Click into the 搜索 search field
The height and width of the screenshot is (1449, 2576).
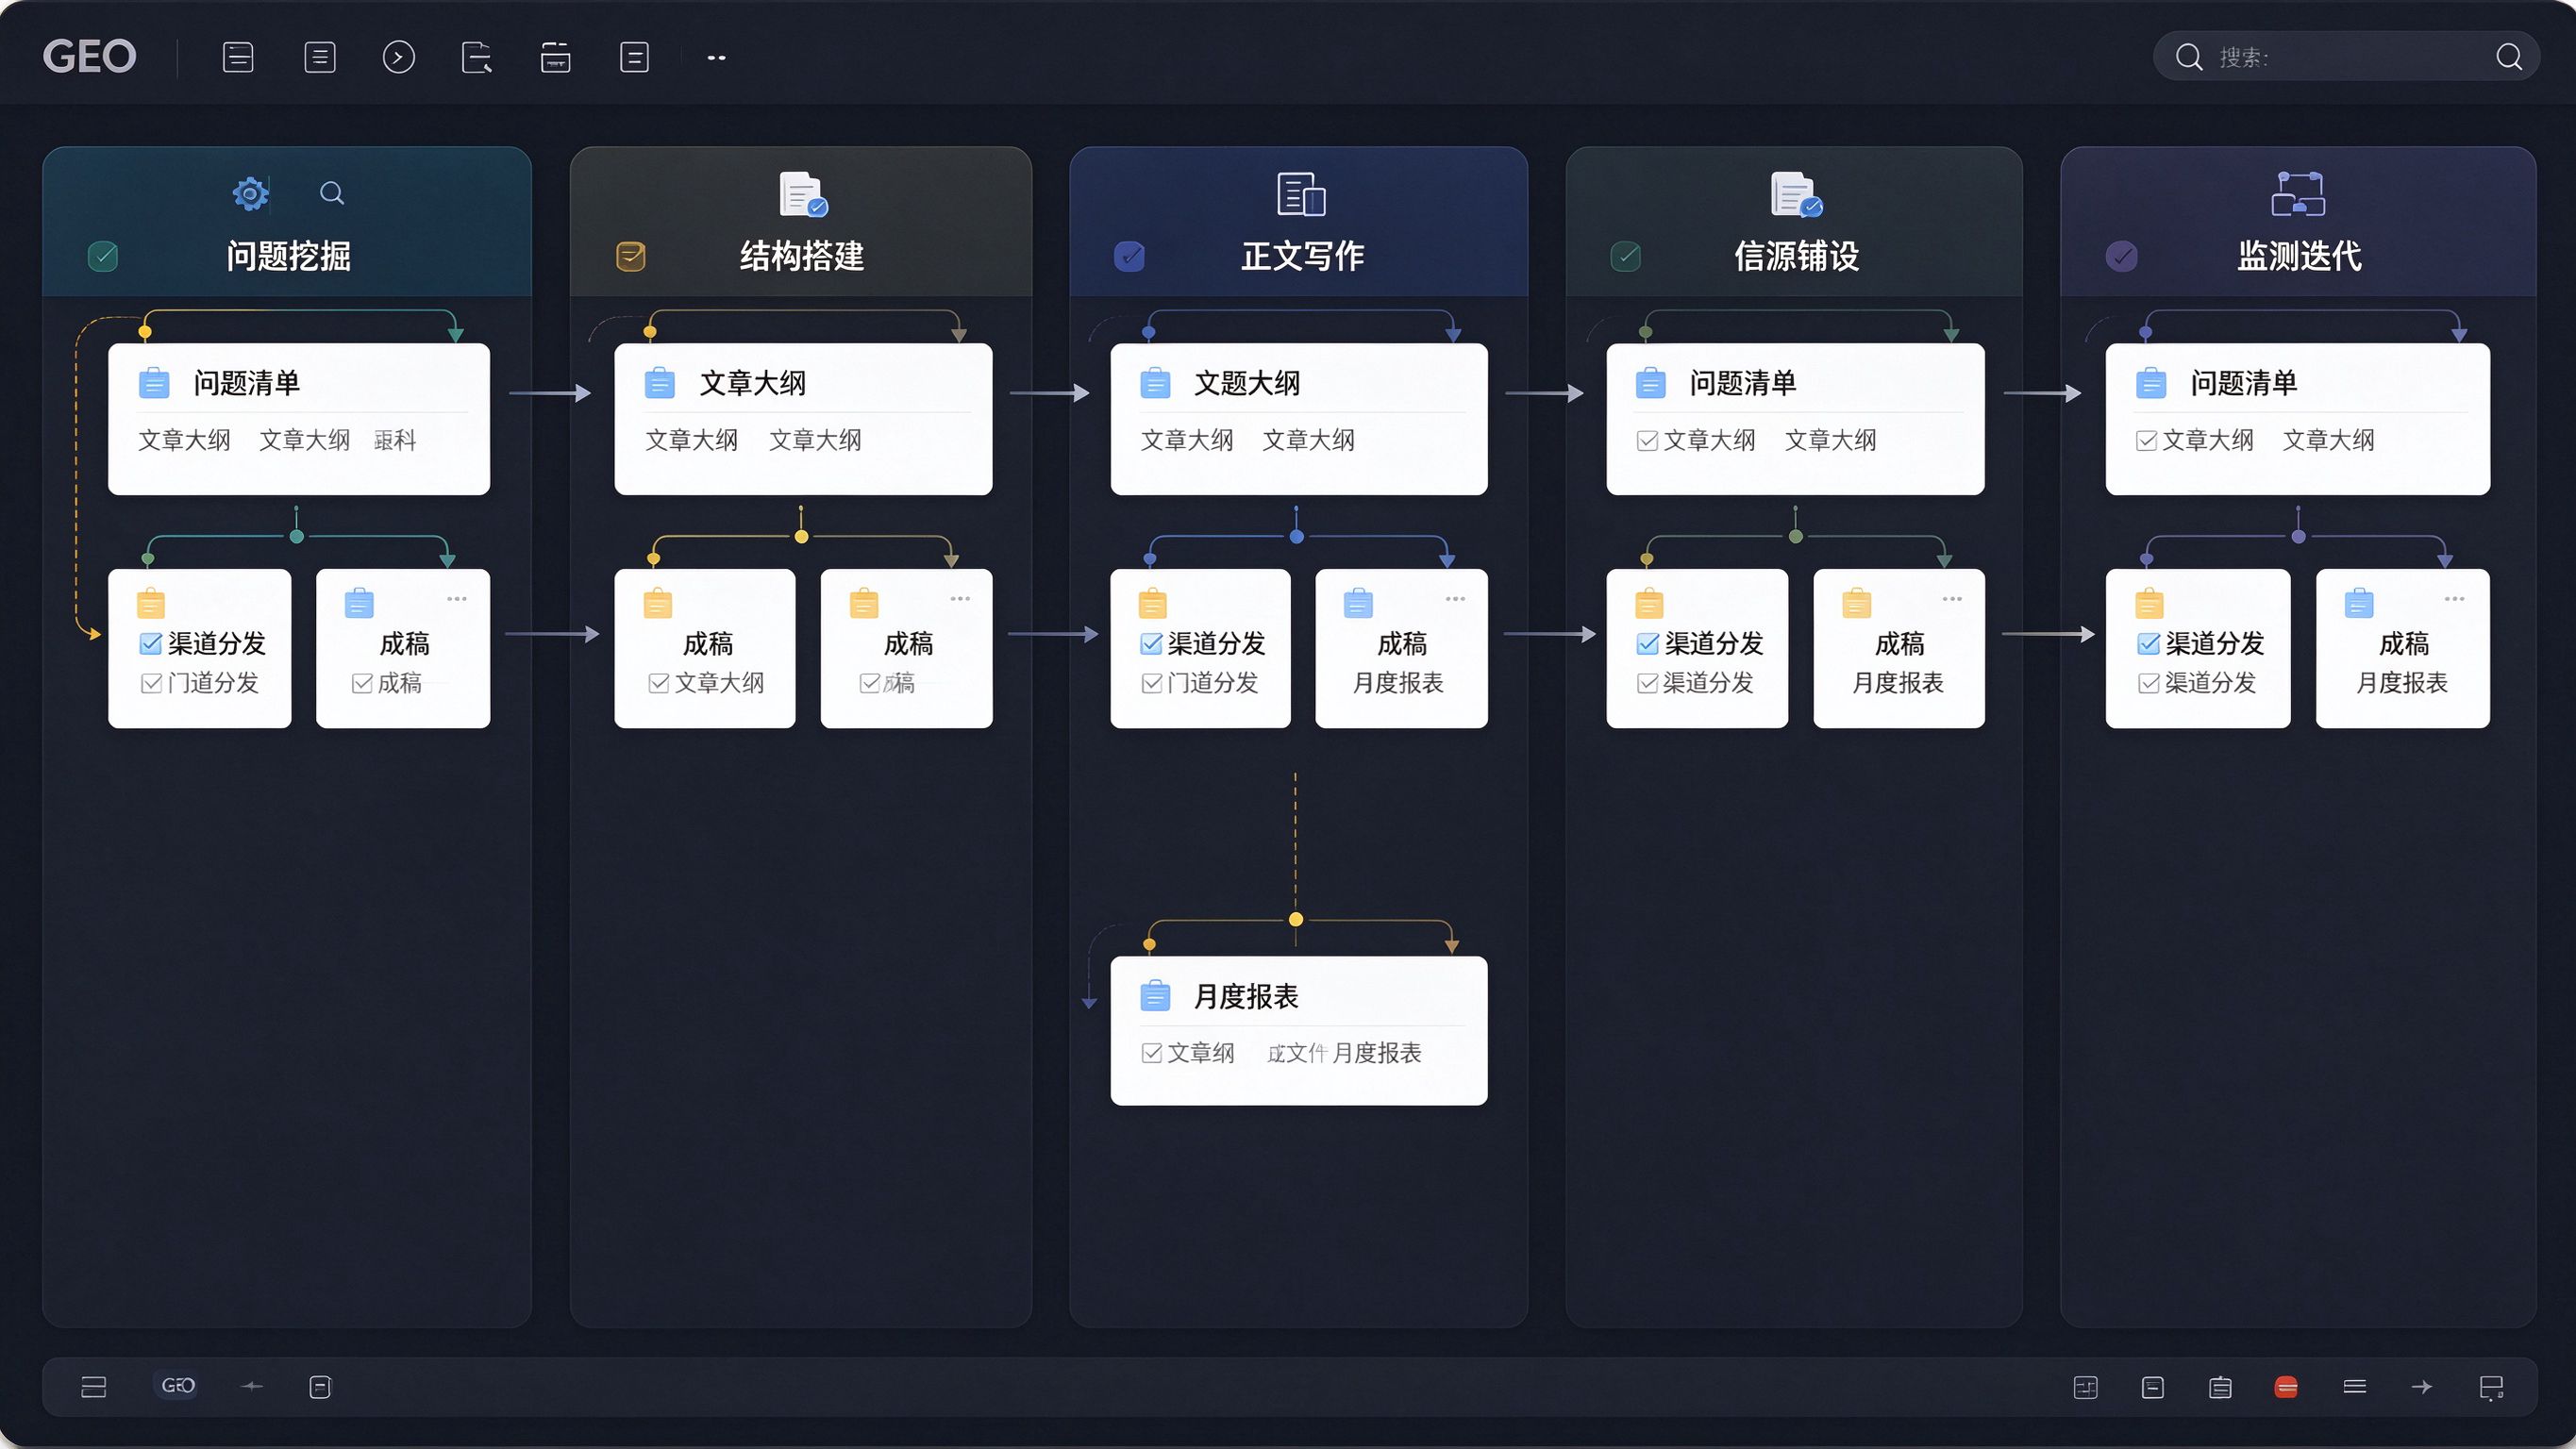(x=2345, y=57)
